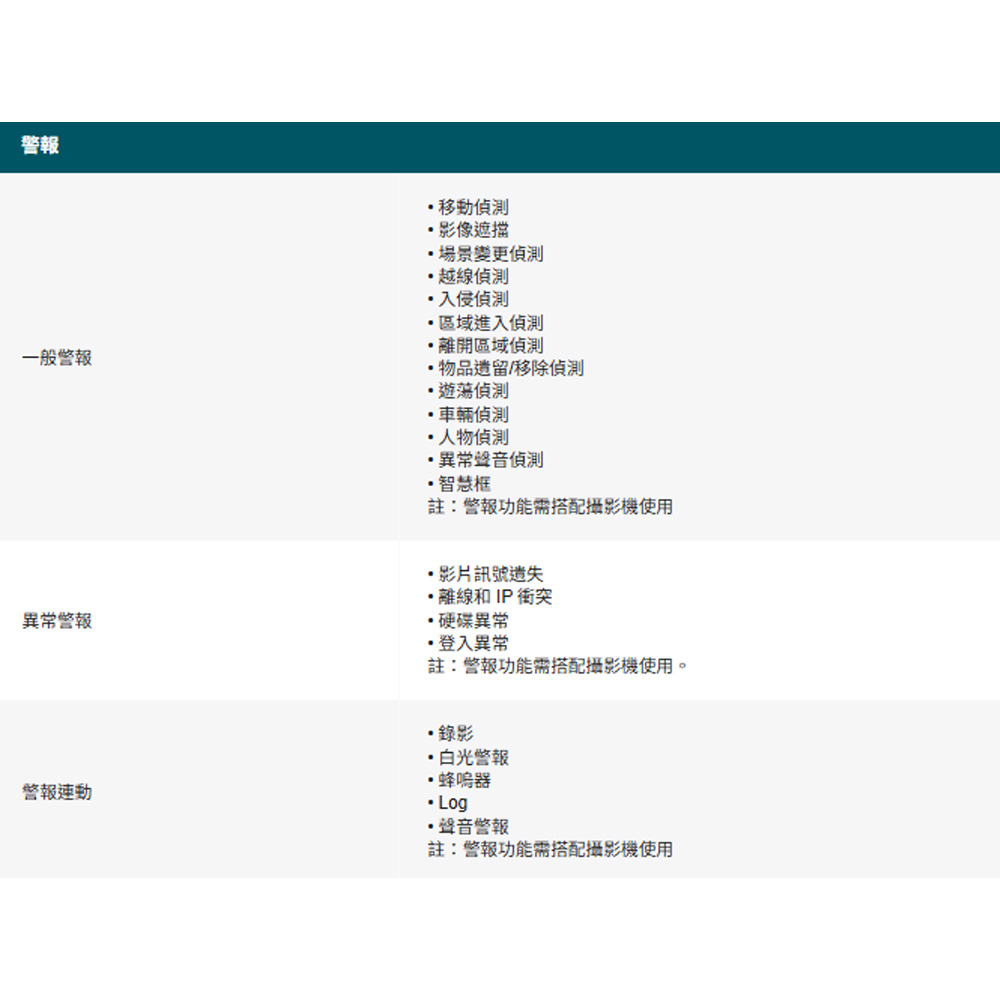
Task: Click the 白光警報 entry
Action: pos(472,758)
